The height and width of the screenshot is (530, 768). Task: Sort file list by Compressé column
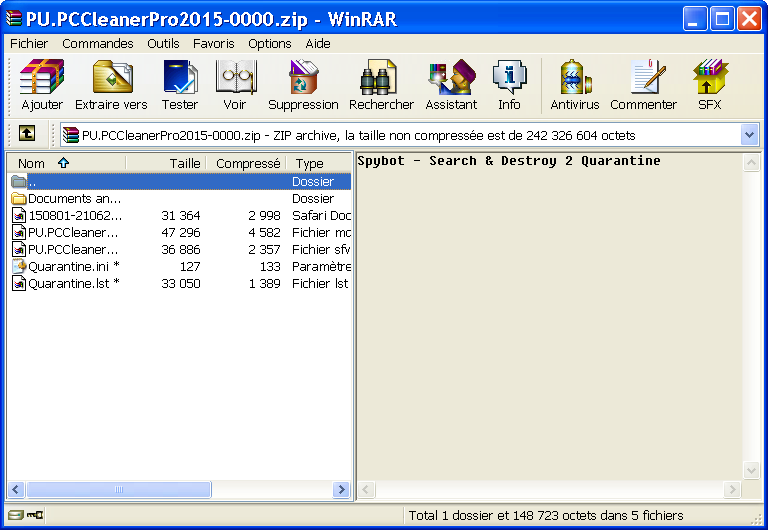pos(246,163)
